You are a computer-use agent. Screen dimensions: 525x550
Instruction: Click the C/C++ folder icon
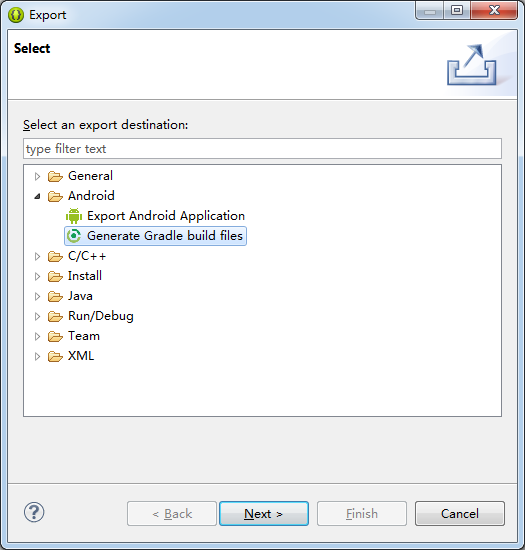[55, 256]
